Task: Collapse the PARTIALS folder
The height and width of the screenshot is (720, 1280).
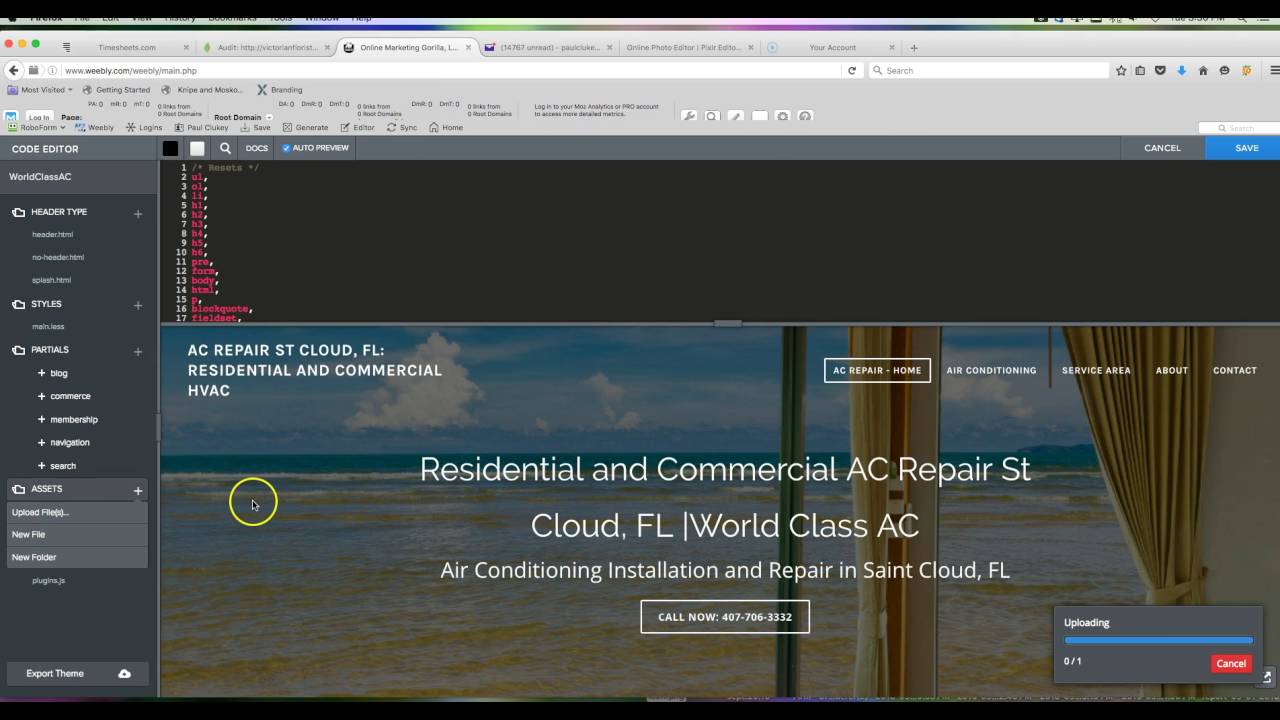Action: point(18,350)
